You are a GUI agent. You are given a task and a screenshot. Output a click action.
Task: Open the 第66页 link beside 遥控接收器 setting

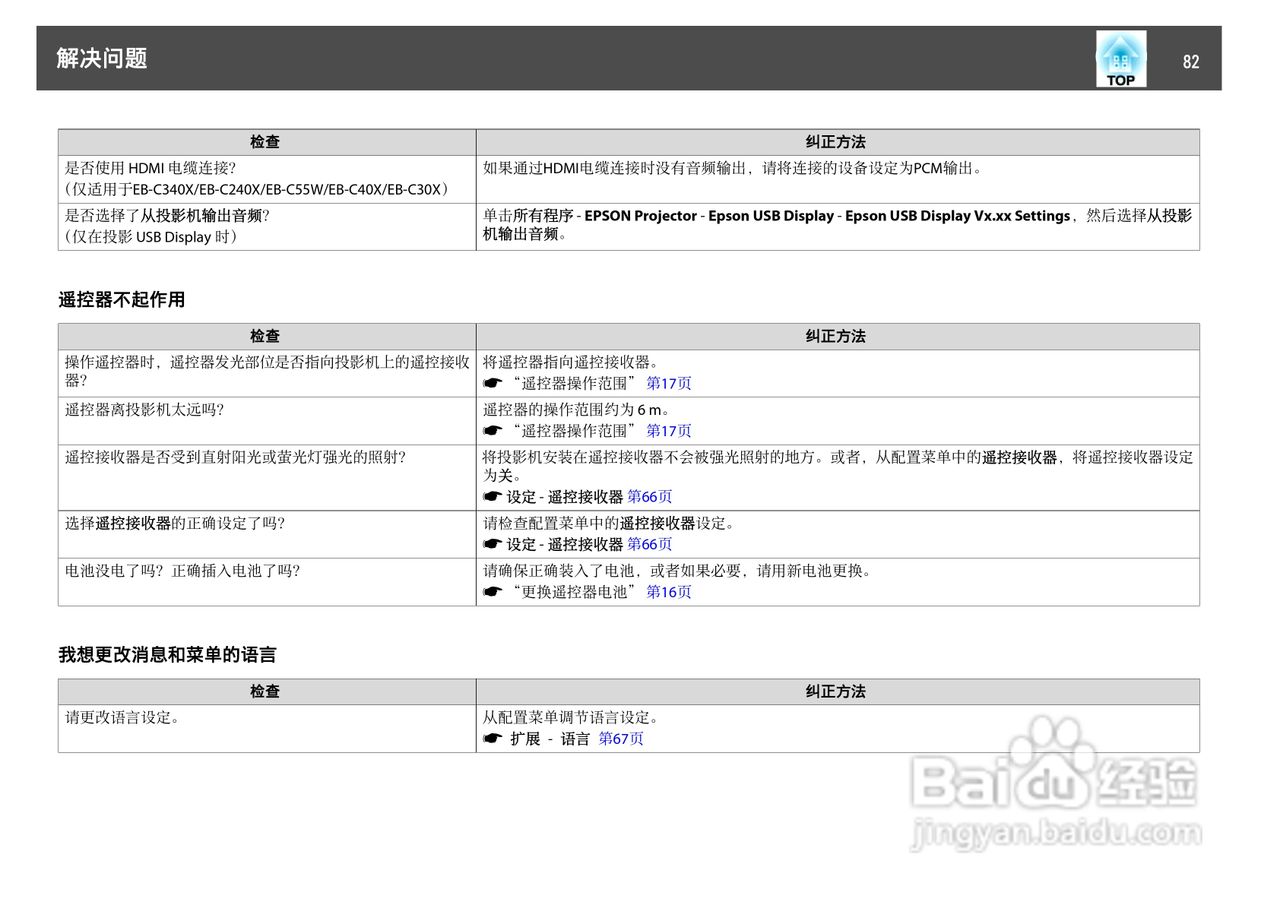point(648,496)
